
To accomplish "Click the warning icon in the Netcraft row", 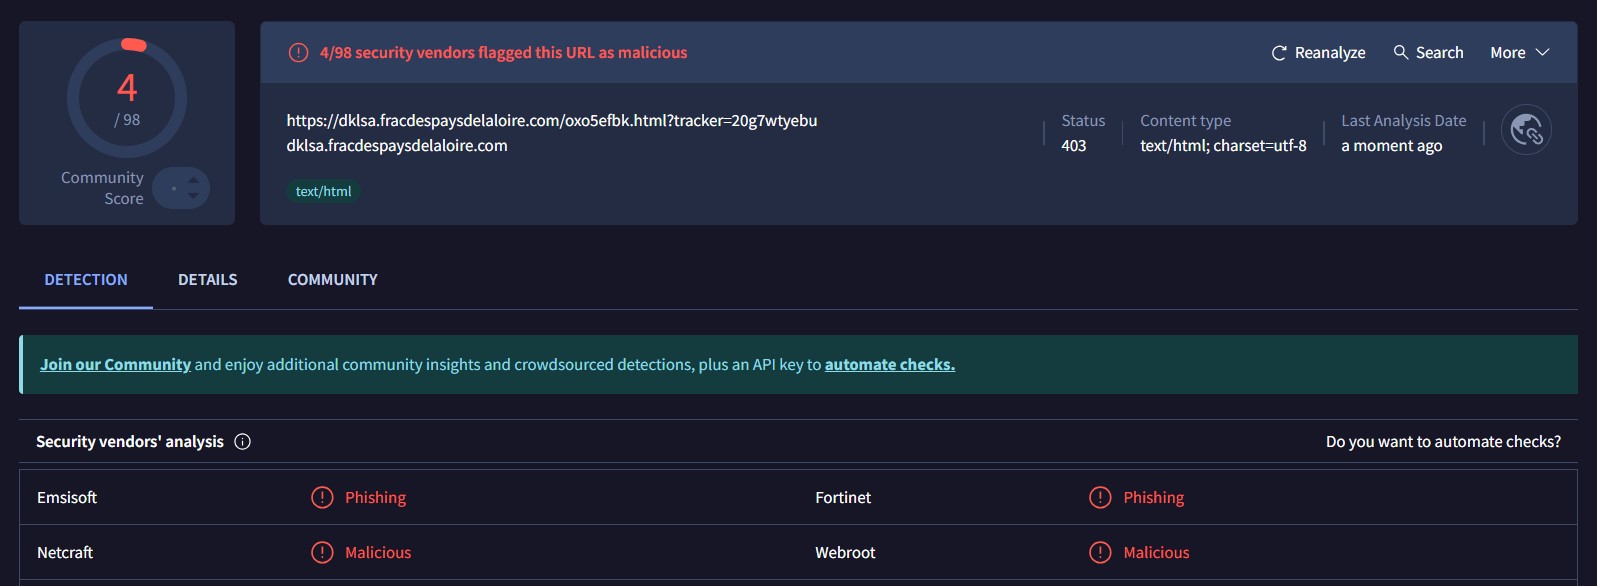I will coord(322,553).
